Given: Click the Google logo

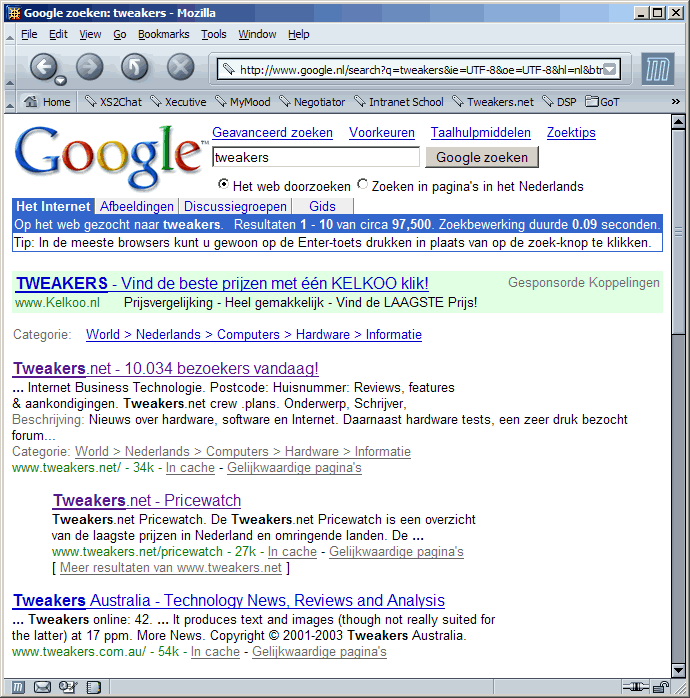Looking at the screenshot, I should click(x=110, y=156).
